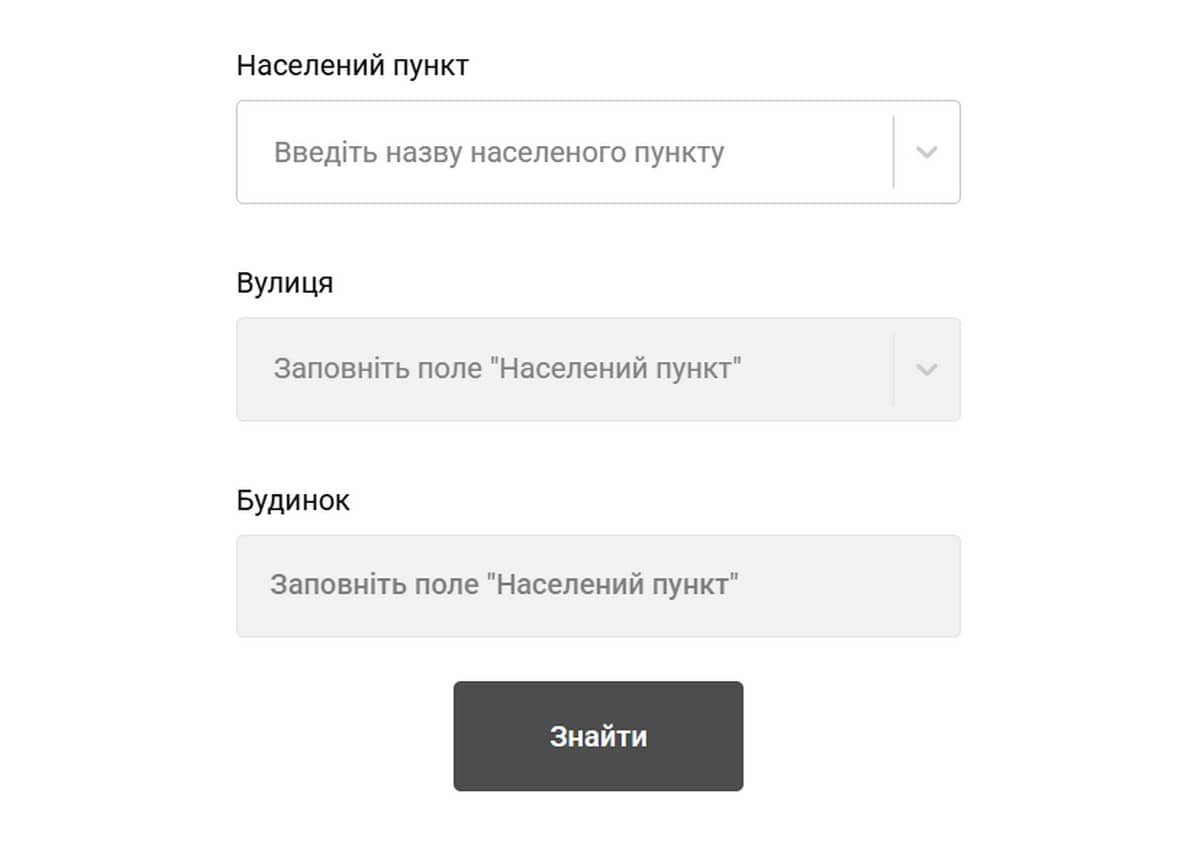
Task: Select the house number text box
Action: [x=598, y=586]
